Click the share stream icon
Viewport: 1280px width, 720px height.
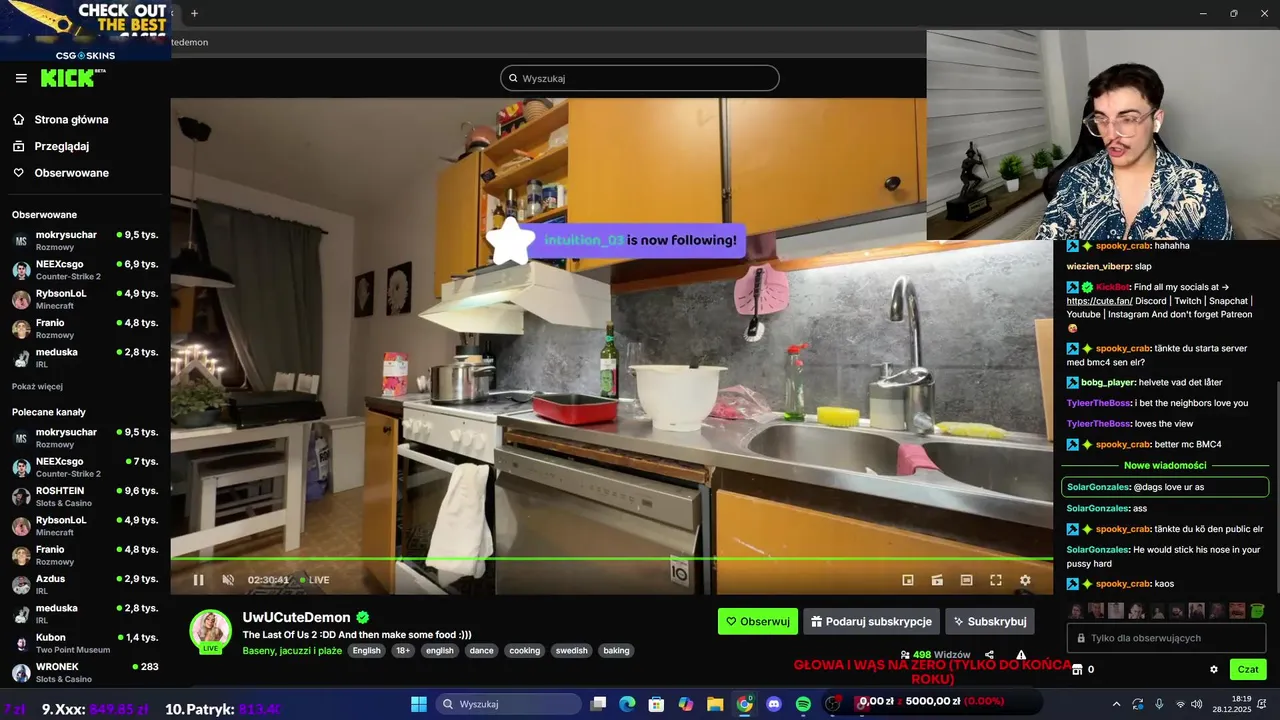pos(989,655)
